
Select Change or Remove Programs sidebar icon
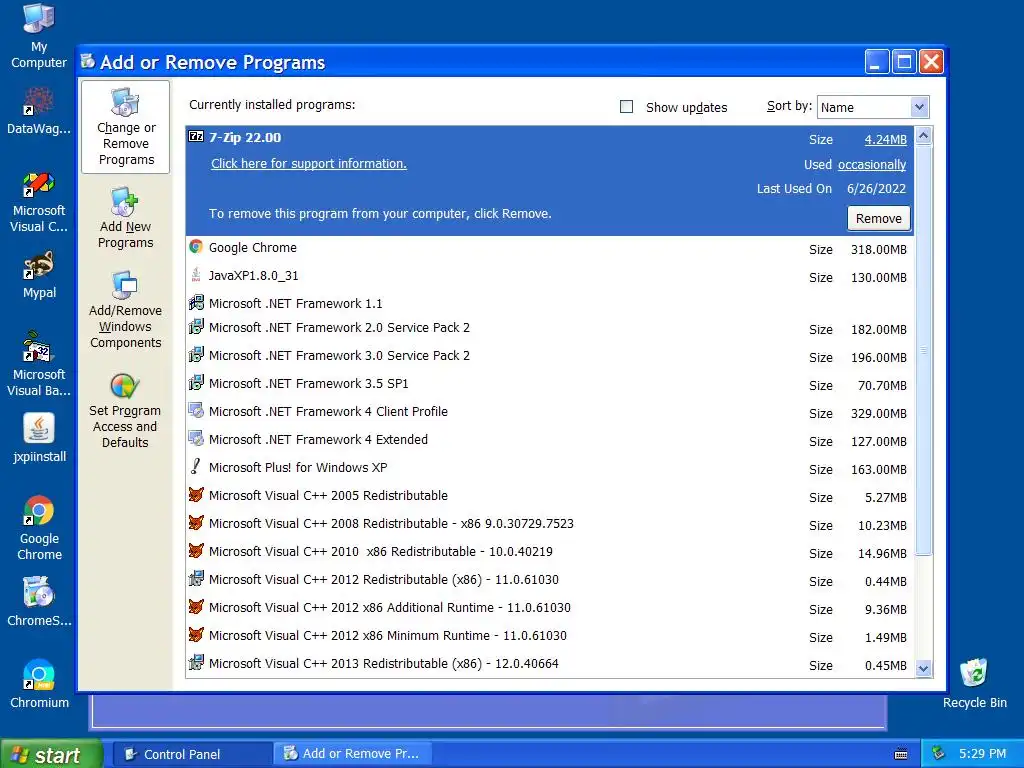tap(125, 127)
